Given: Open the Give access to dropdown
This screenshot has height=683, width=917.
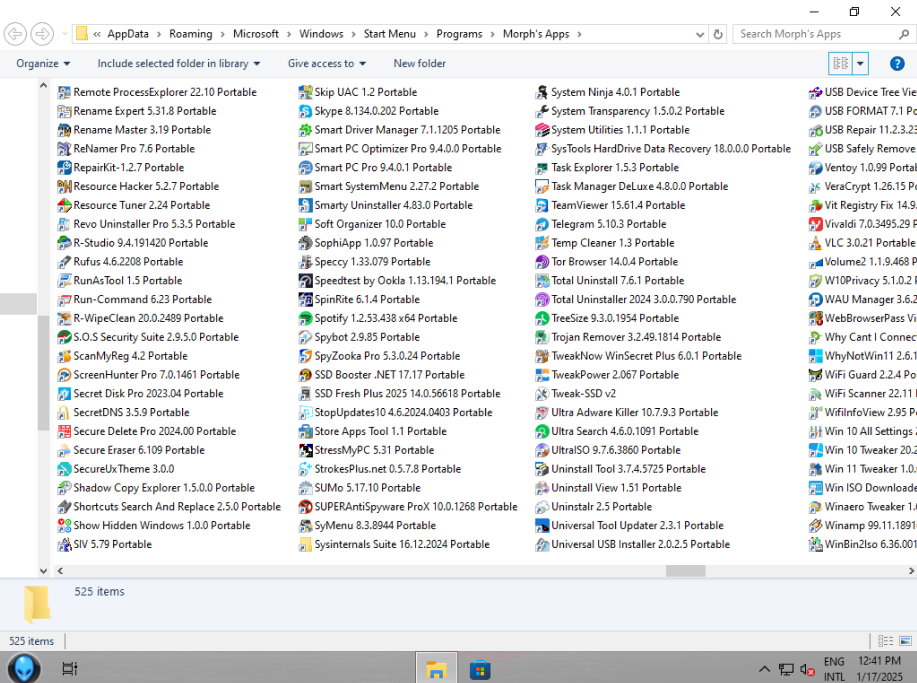Looking at the screenshot, I should [326, 64].
